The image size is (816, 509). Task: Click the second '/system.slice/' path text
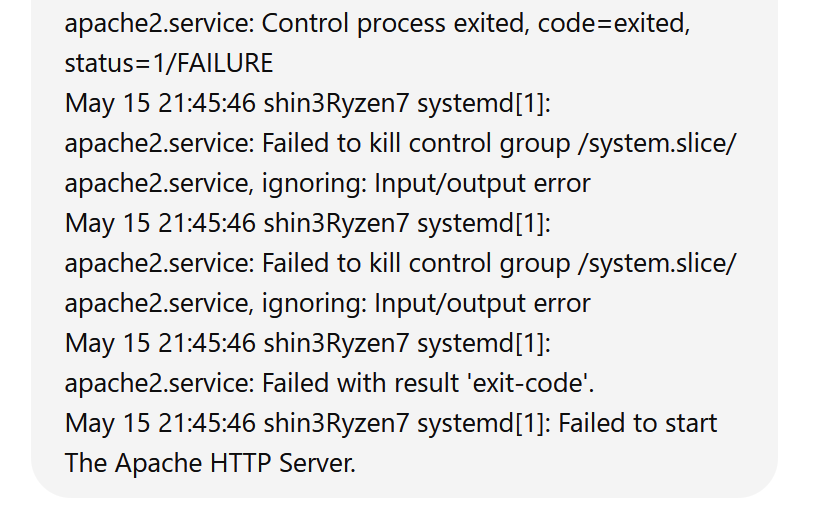(x=657, y=263)
